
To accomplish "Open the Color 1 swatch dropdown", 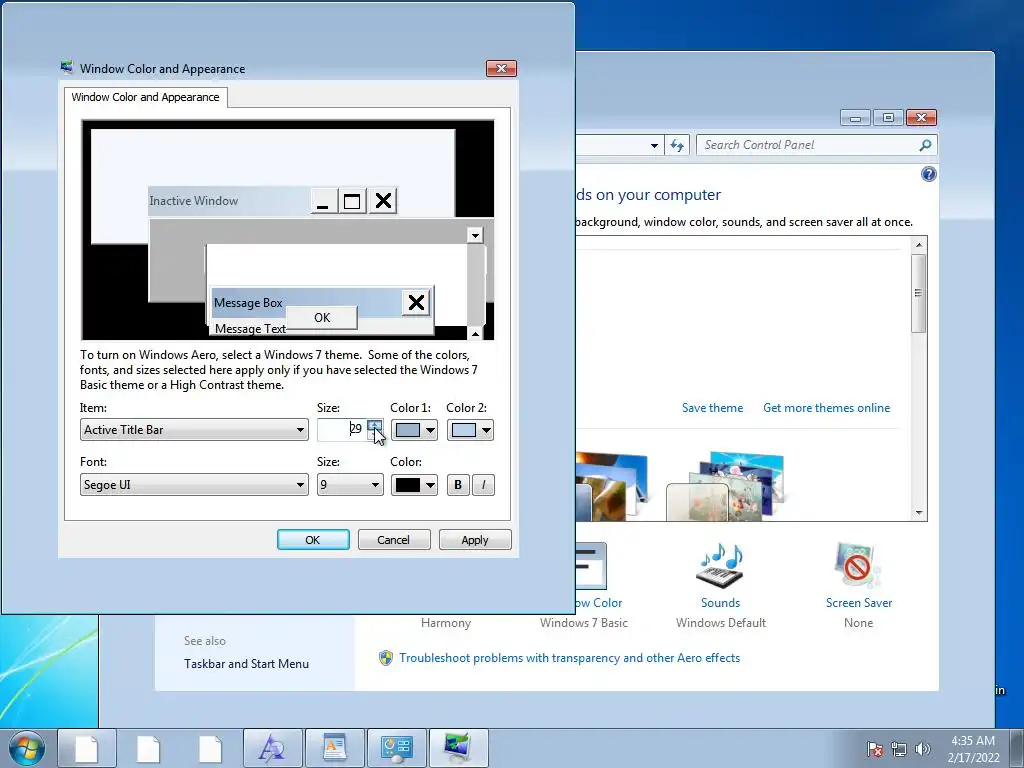I will click(x=414, y=430).
